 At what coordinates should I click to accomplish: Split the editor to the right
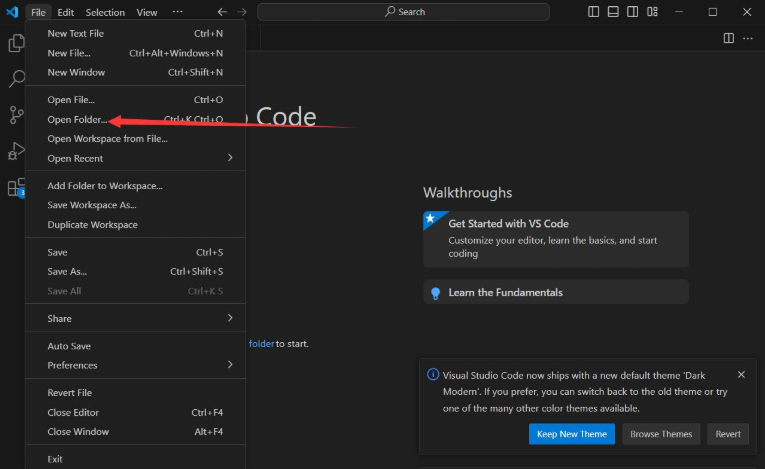tap(728, 38)
